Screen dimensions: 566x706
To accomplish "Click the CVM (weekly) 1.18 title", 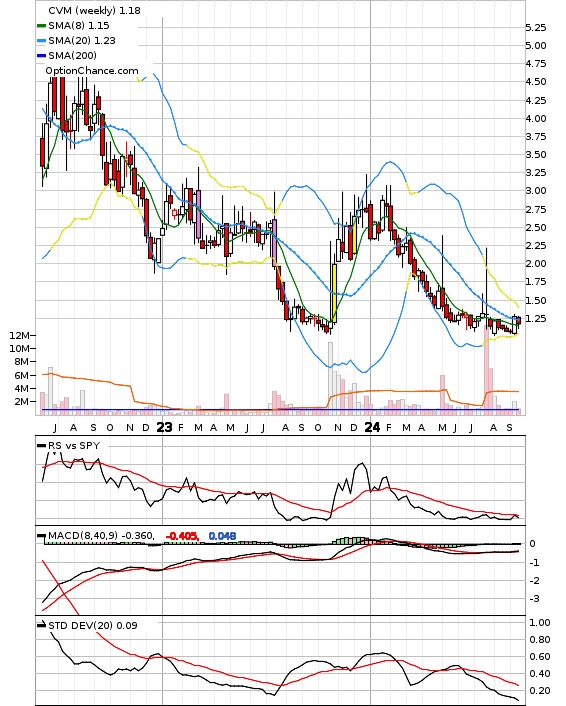I will pyautogui.click(x=94, y=10).
